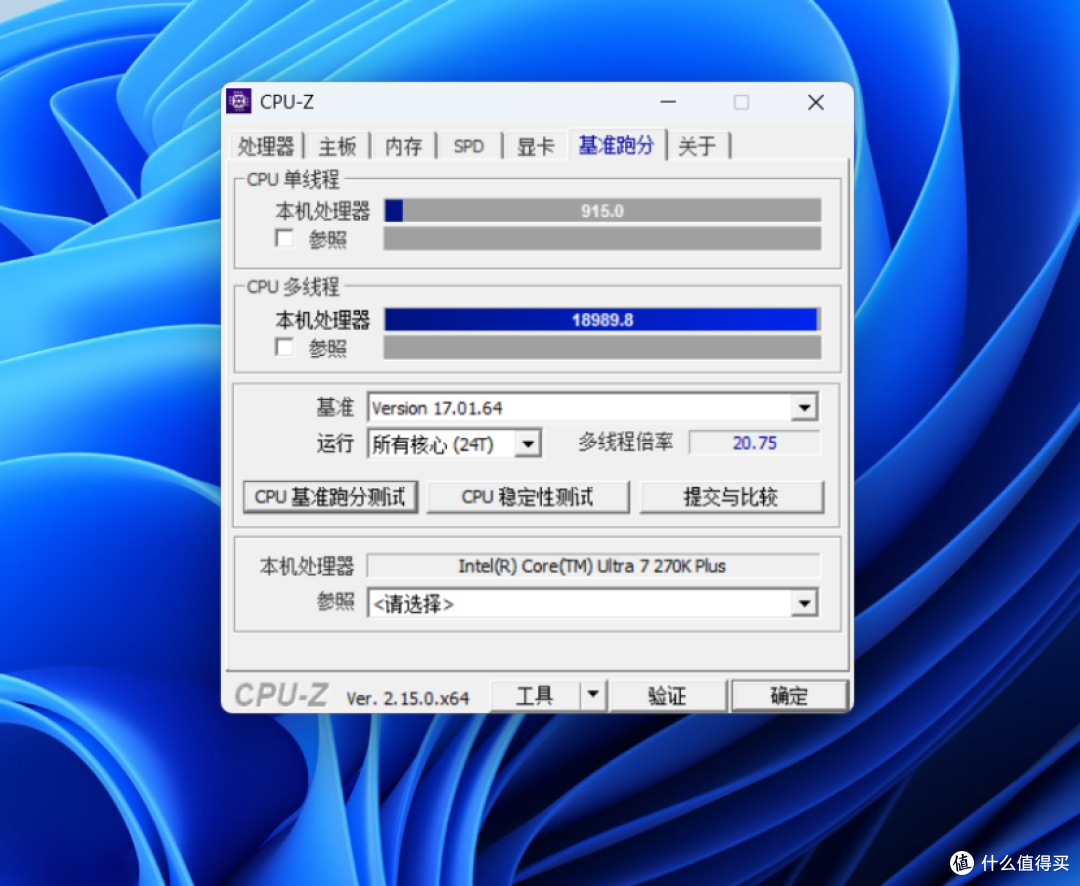This screenshot has width=1080, height=886.
Task: Select the 内存 tab
Action: (404, 146)
